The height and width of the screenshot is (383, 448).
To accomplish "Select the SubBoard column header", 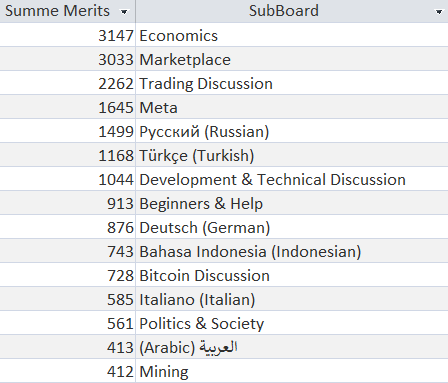I will tap(292, 11).
